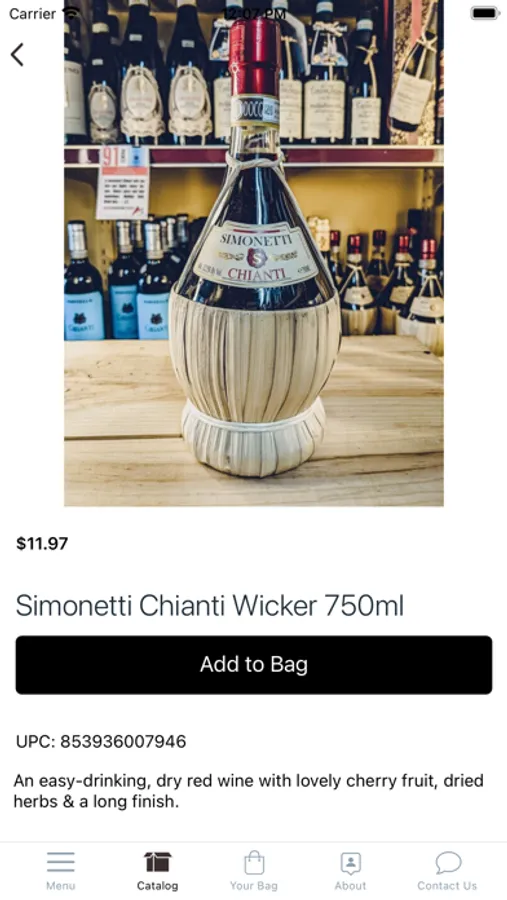The height and width of the screenshot is (900, 507).
Task: Switch to the Catalog tab label
Action: (x=157, y=886)
